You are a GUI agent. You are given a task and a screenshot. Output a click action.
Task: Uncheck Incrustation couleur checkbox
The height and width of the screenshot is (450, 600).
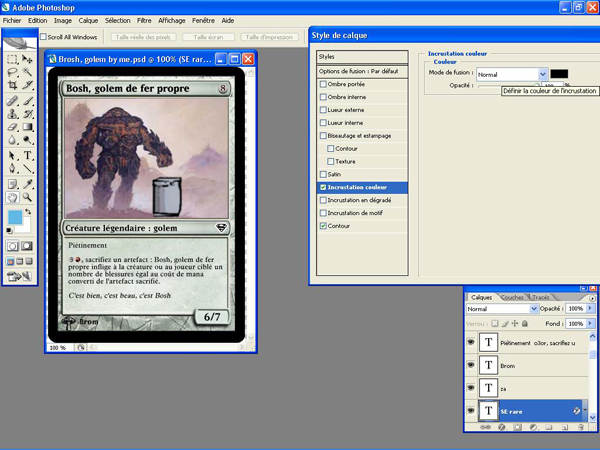pos(323,188)
